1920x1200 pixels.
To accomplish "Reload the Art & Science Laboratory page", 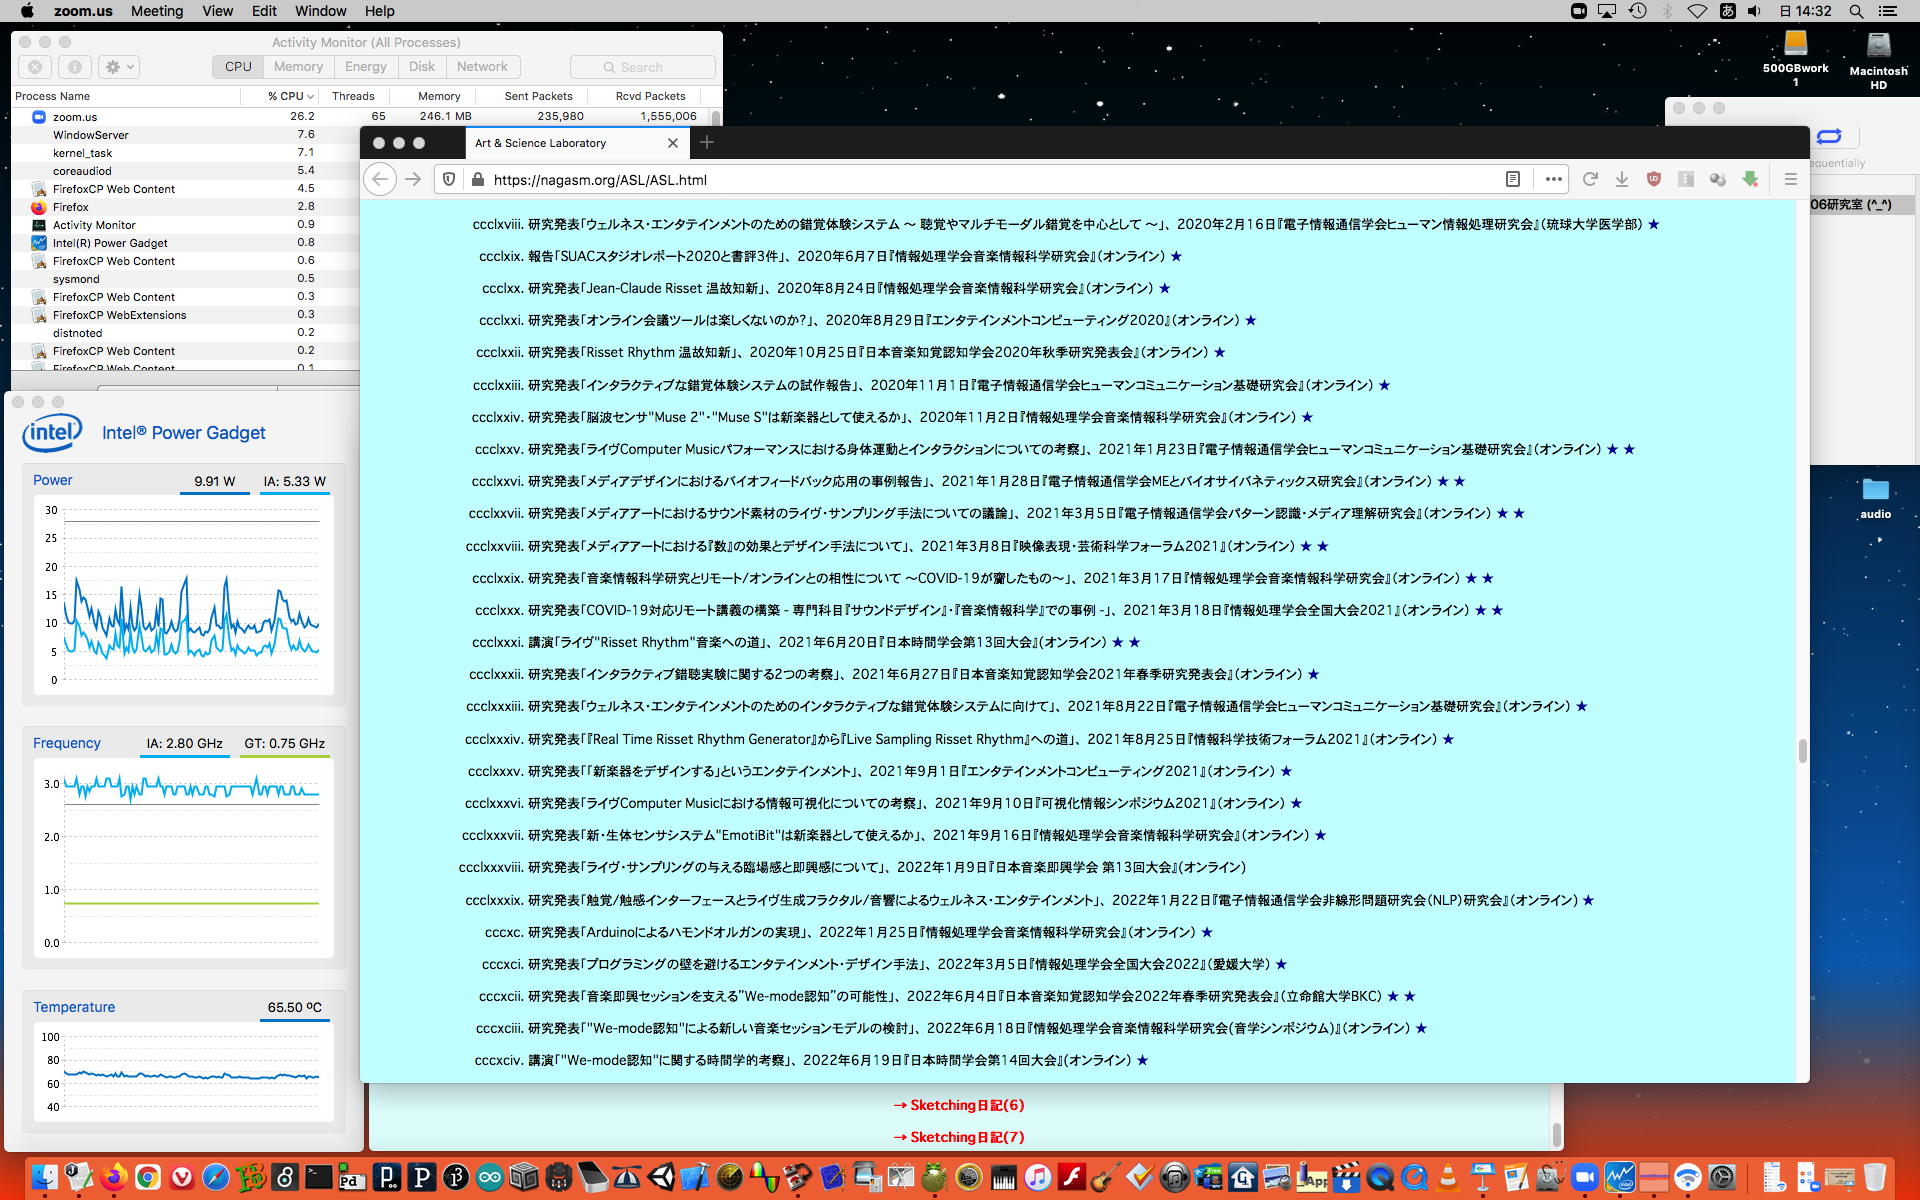I will [1590, 179].
